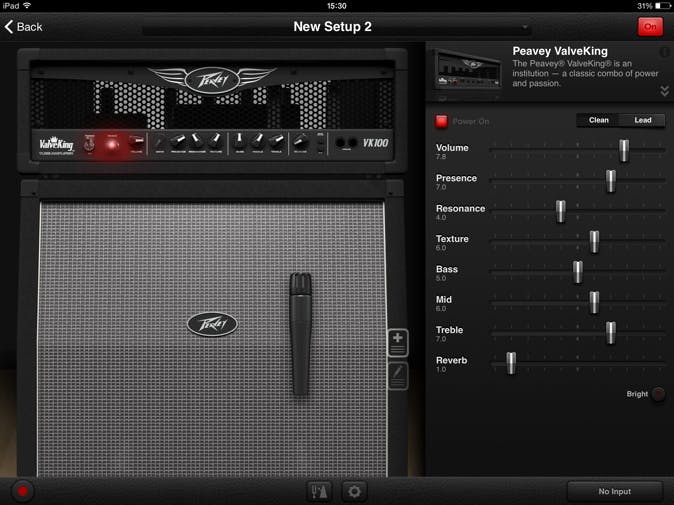The height and width of the screenshot is (505, 674).
Task: Click the Wi-Fi icon in status bar
Action: pyautogui.click(x=27, y=6)
